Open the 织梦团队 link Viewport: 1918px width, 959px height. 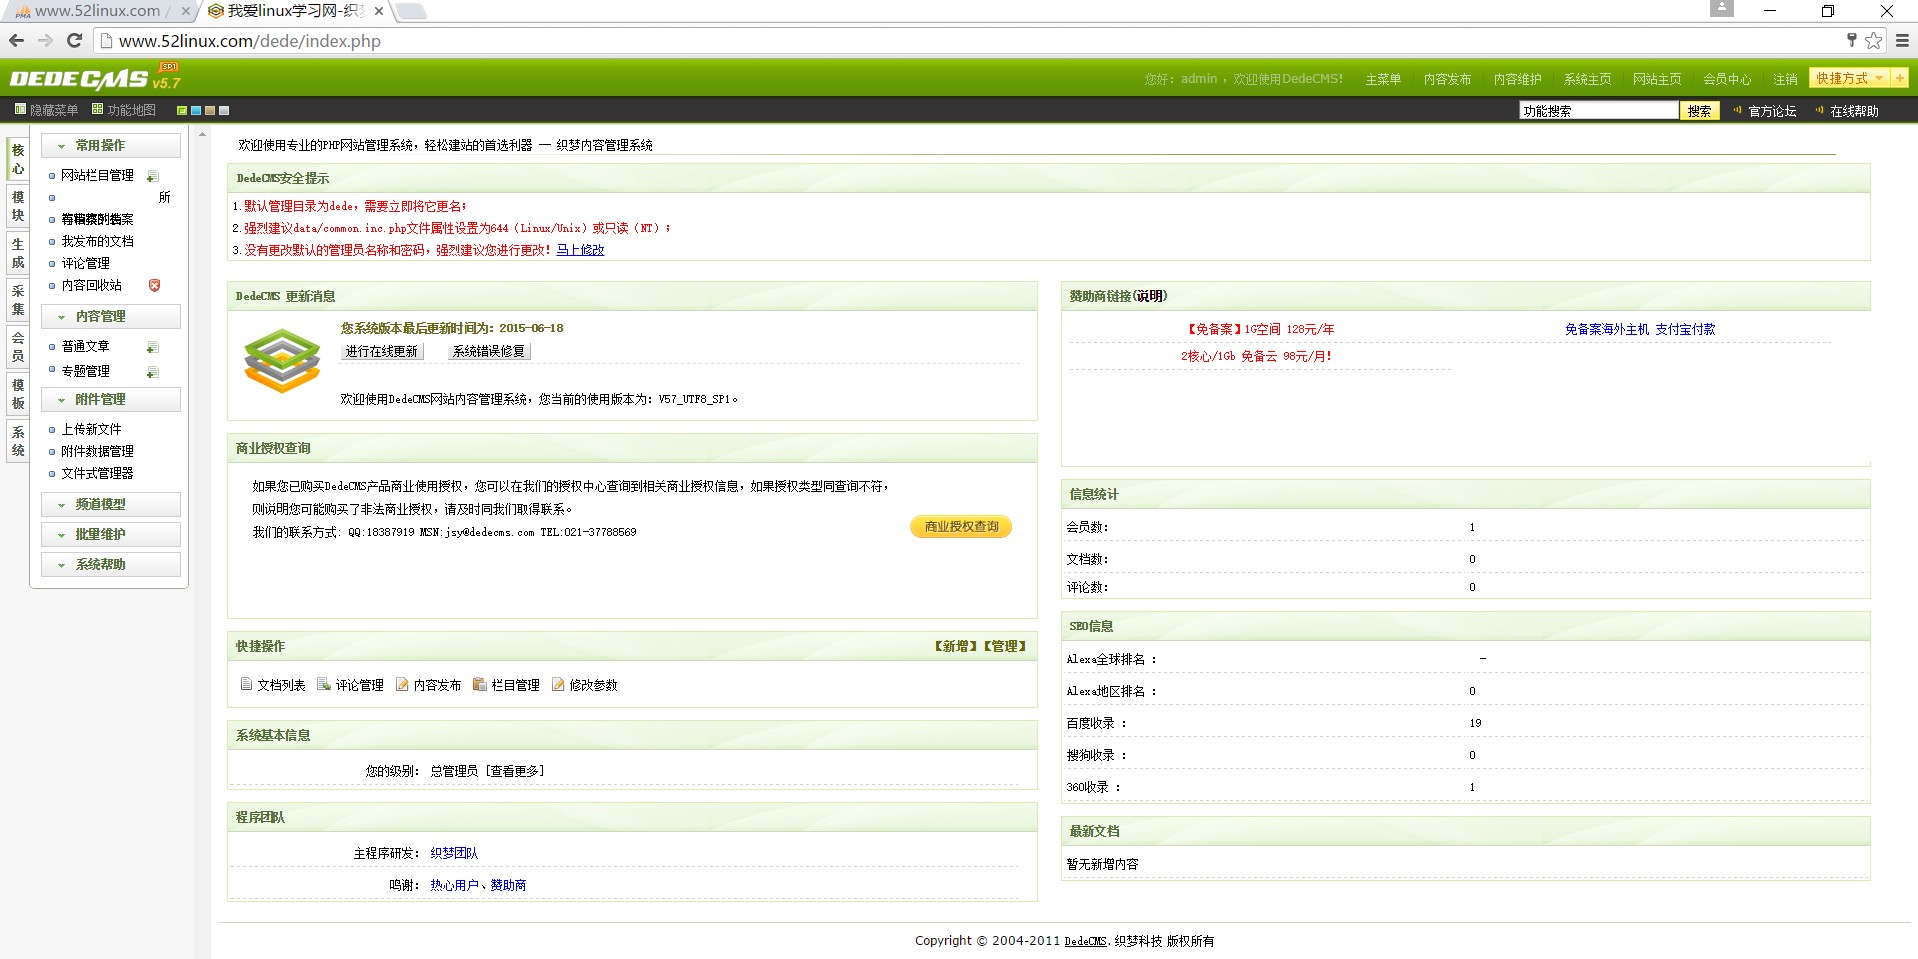454,853
